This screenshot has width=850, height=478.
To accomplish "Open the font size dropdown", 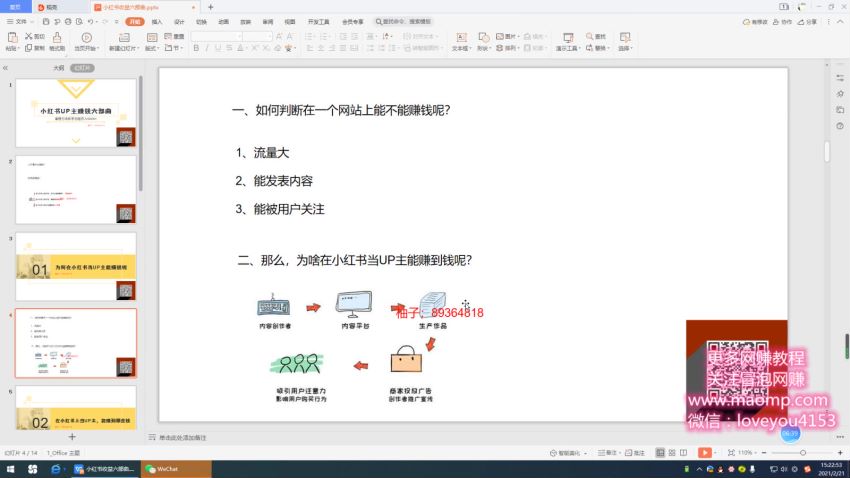I will tap(269, 36).
